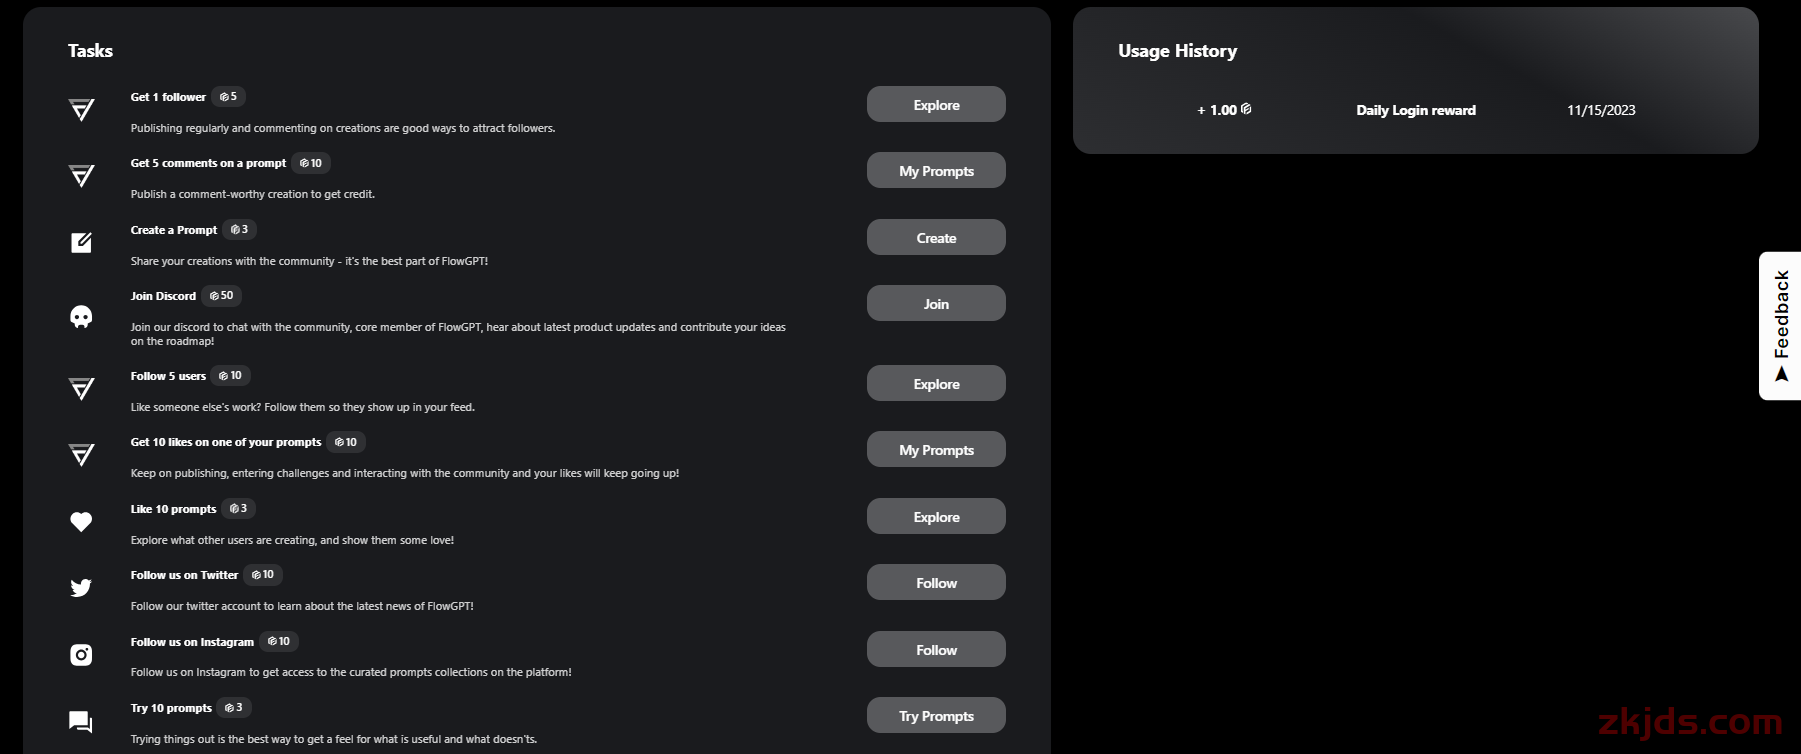Open the Feedback side tab
Viewport: 1801px width, 754px height.
coord(1781,326)
